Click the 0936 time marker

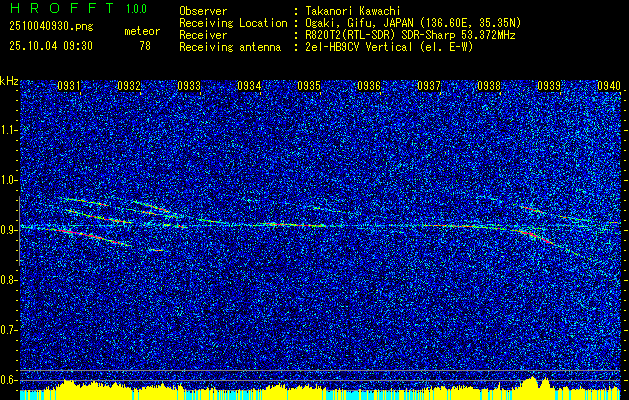(x=369, y=85)
